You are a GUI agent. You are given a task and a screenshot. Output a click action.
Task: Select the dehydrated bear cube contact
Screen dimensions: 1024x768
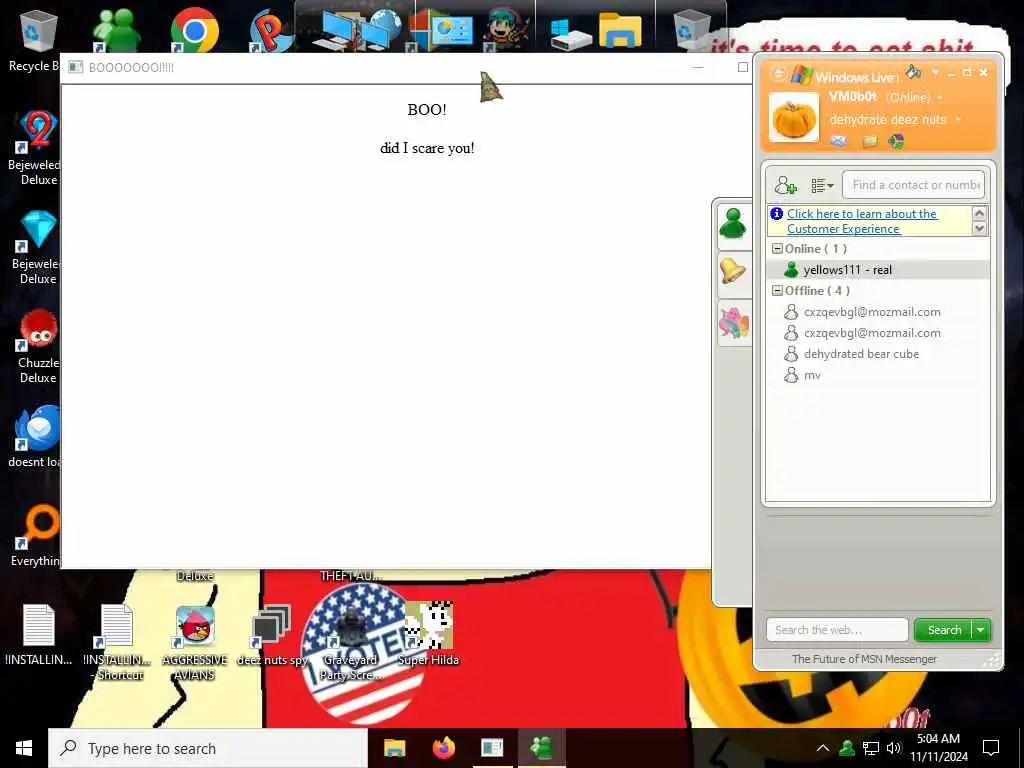[x=878, y=354]
